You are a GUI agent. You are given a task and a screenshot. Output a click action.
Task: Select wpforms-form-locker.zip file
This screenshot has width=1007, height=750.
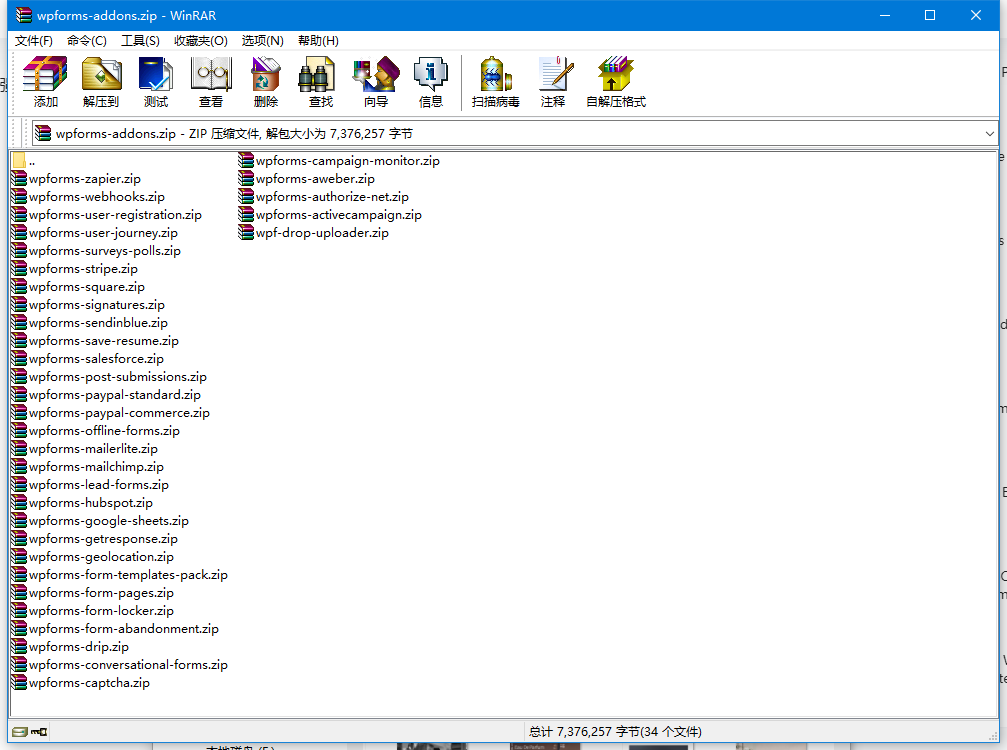(x=93, y=611)
